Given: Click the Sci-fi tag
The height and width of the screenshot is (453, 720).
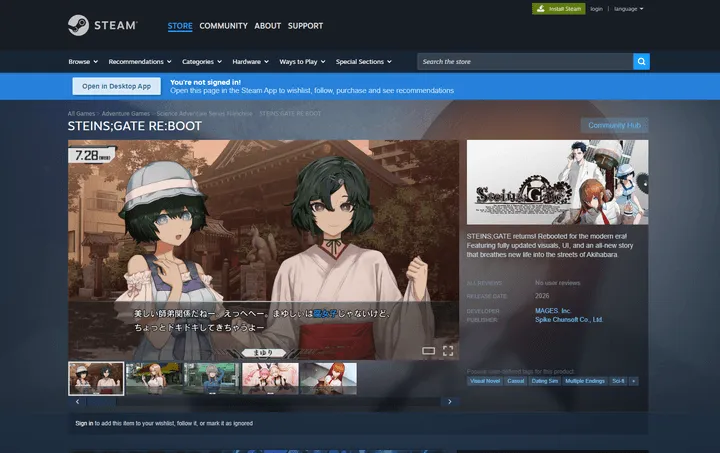Looking at the screenshot, I should (x=618, y=381).
